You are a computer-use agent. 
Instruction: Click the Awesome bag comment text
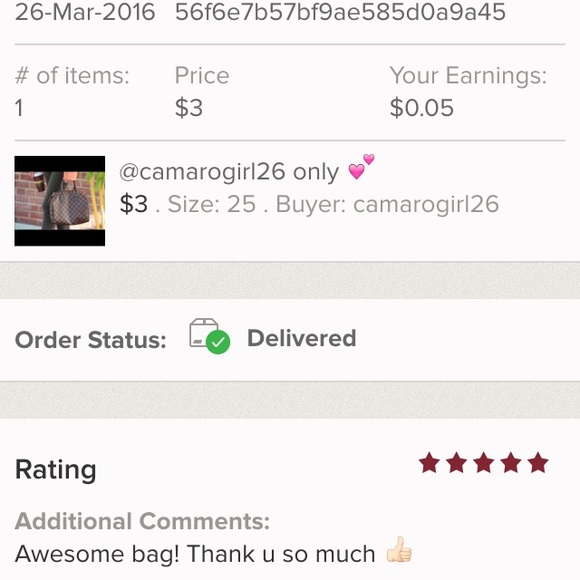tap(195, 554)
